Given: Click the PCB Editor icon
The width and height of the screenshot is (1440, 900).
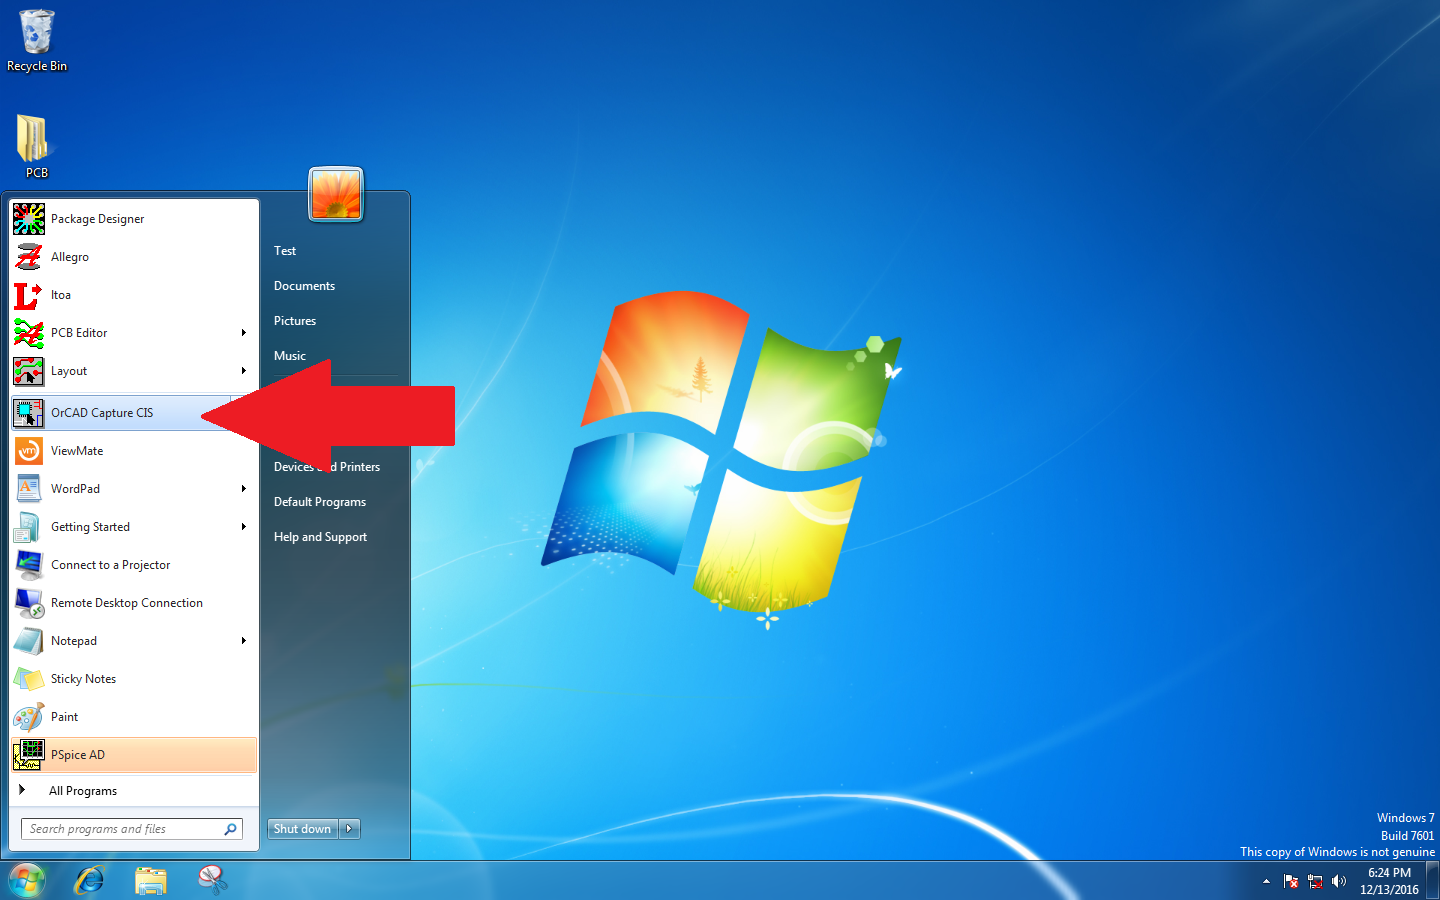Looking at the screenshot, I should pyautogui.click(x=29, y=333).
